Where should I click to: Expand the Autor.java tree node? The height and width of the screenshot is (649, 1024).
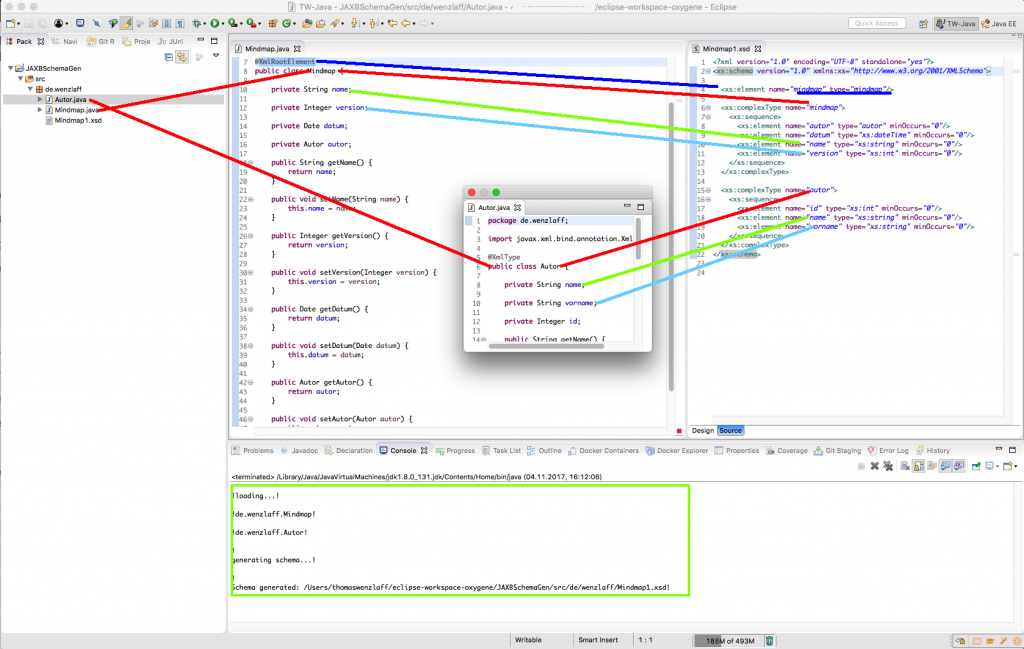coord(40,100)
